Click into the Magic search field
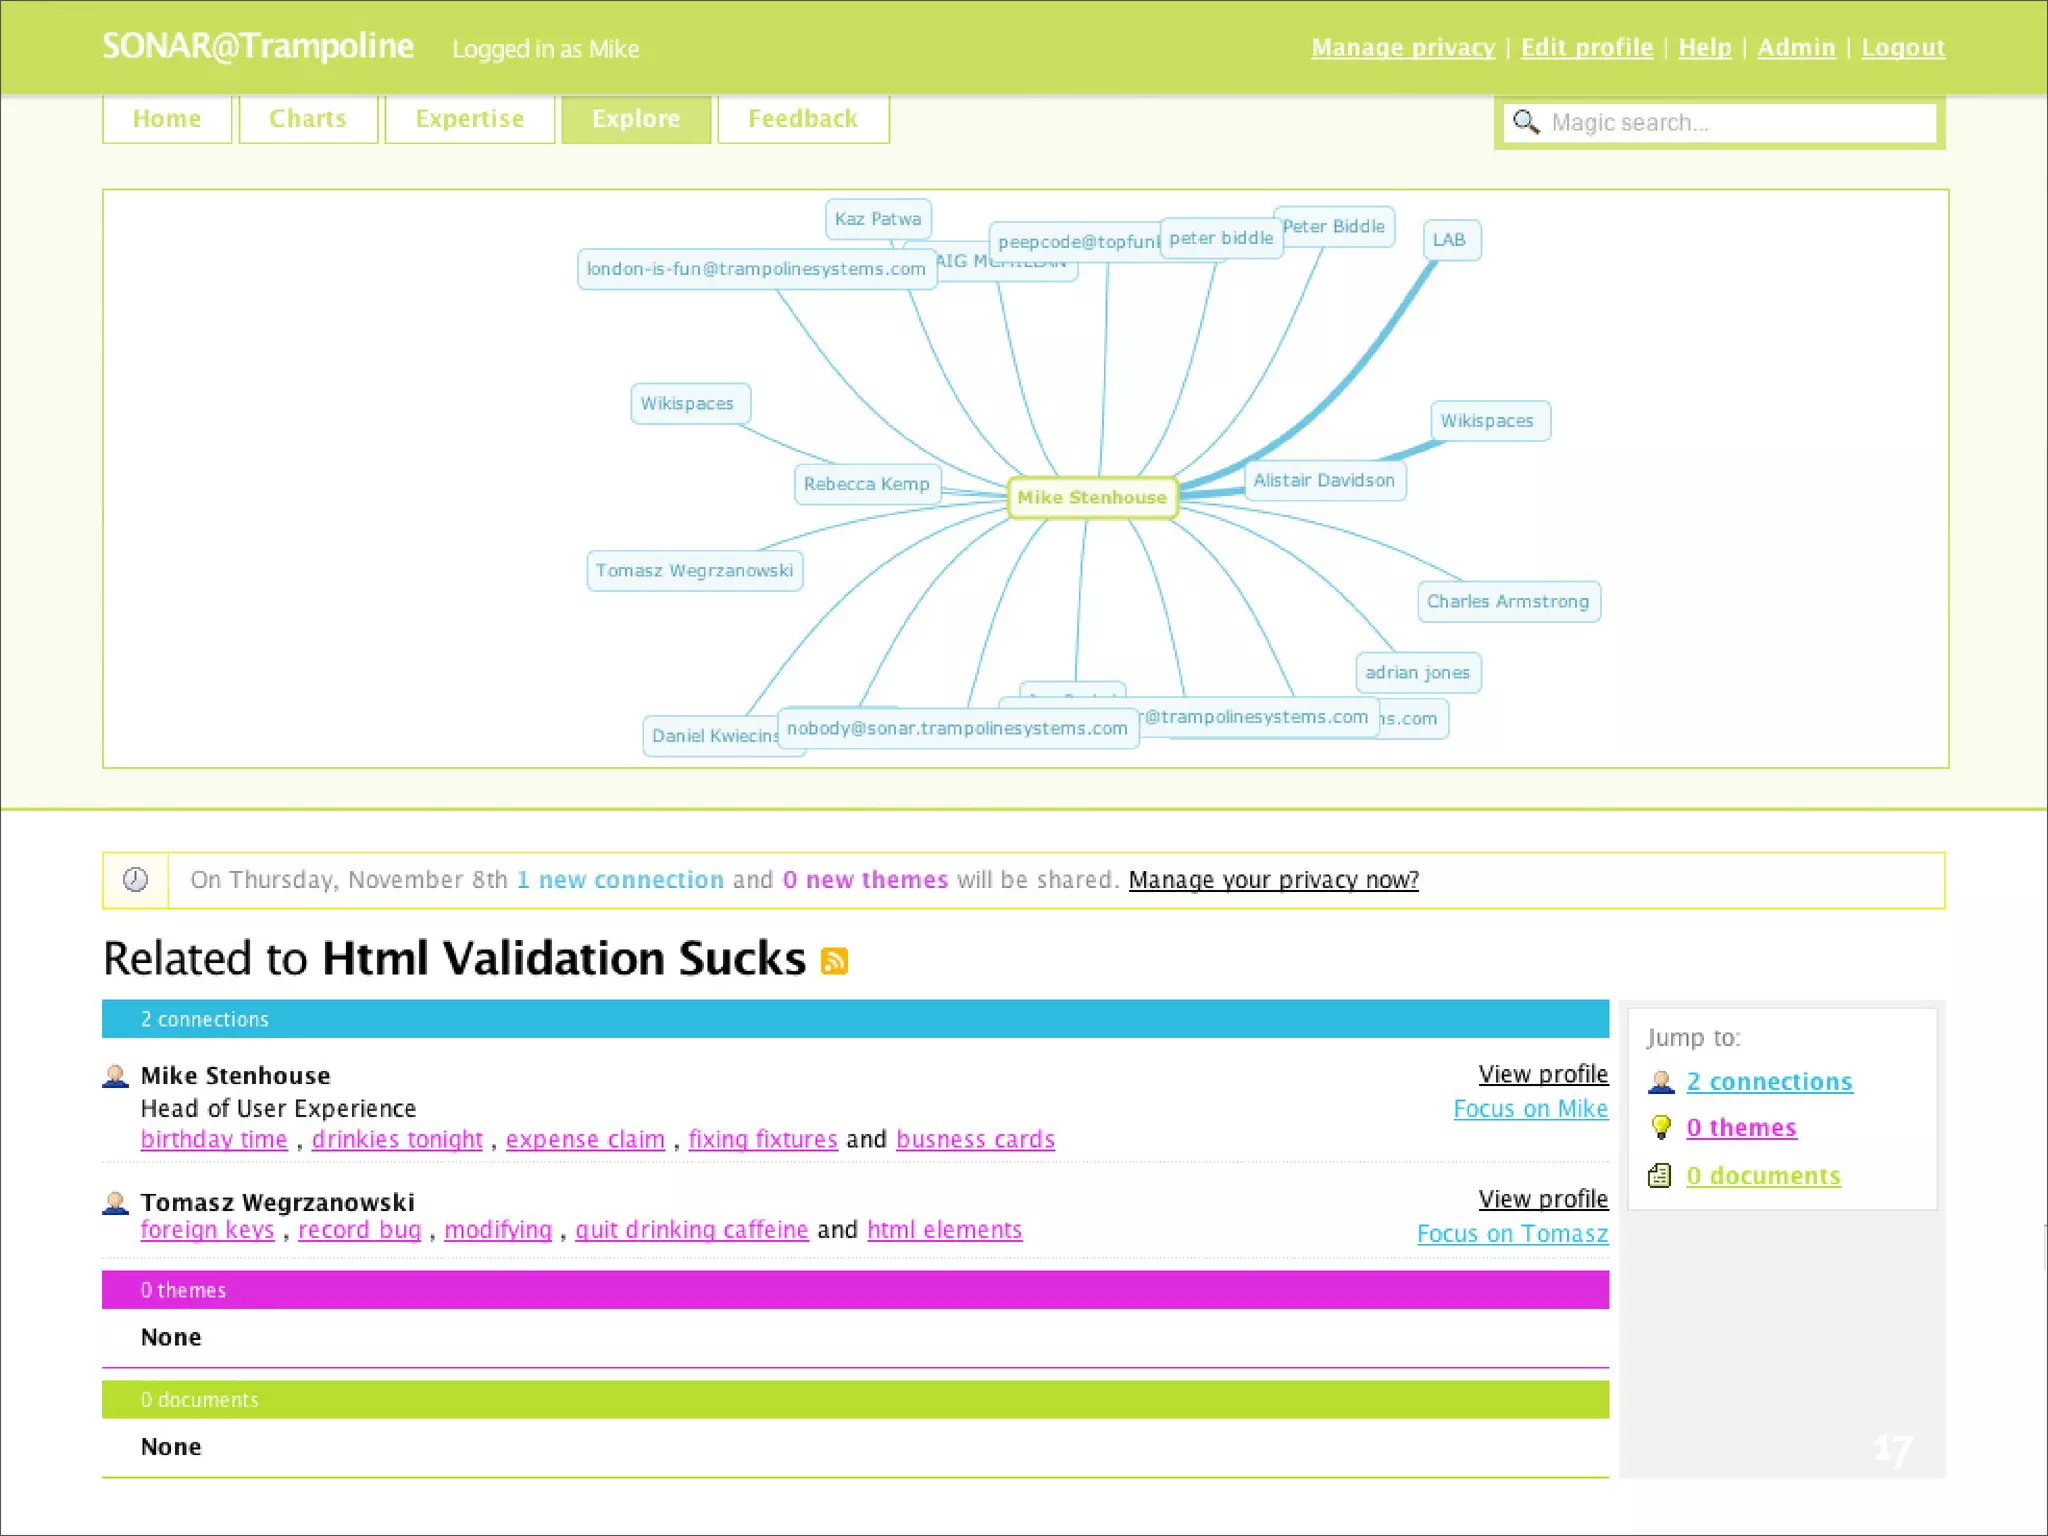Viewport: 2048px width, 1536px height. tap(1738, 123)
